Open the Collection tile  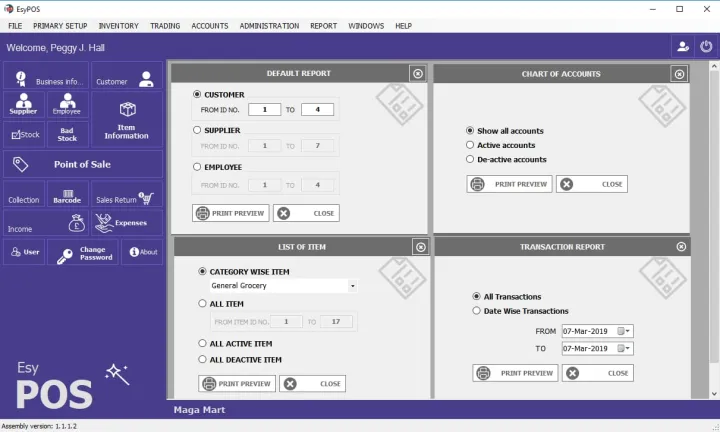coord(24,194)
